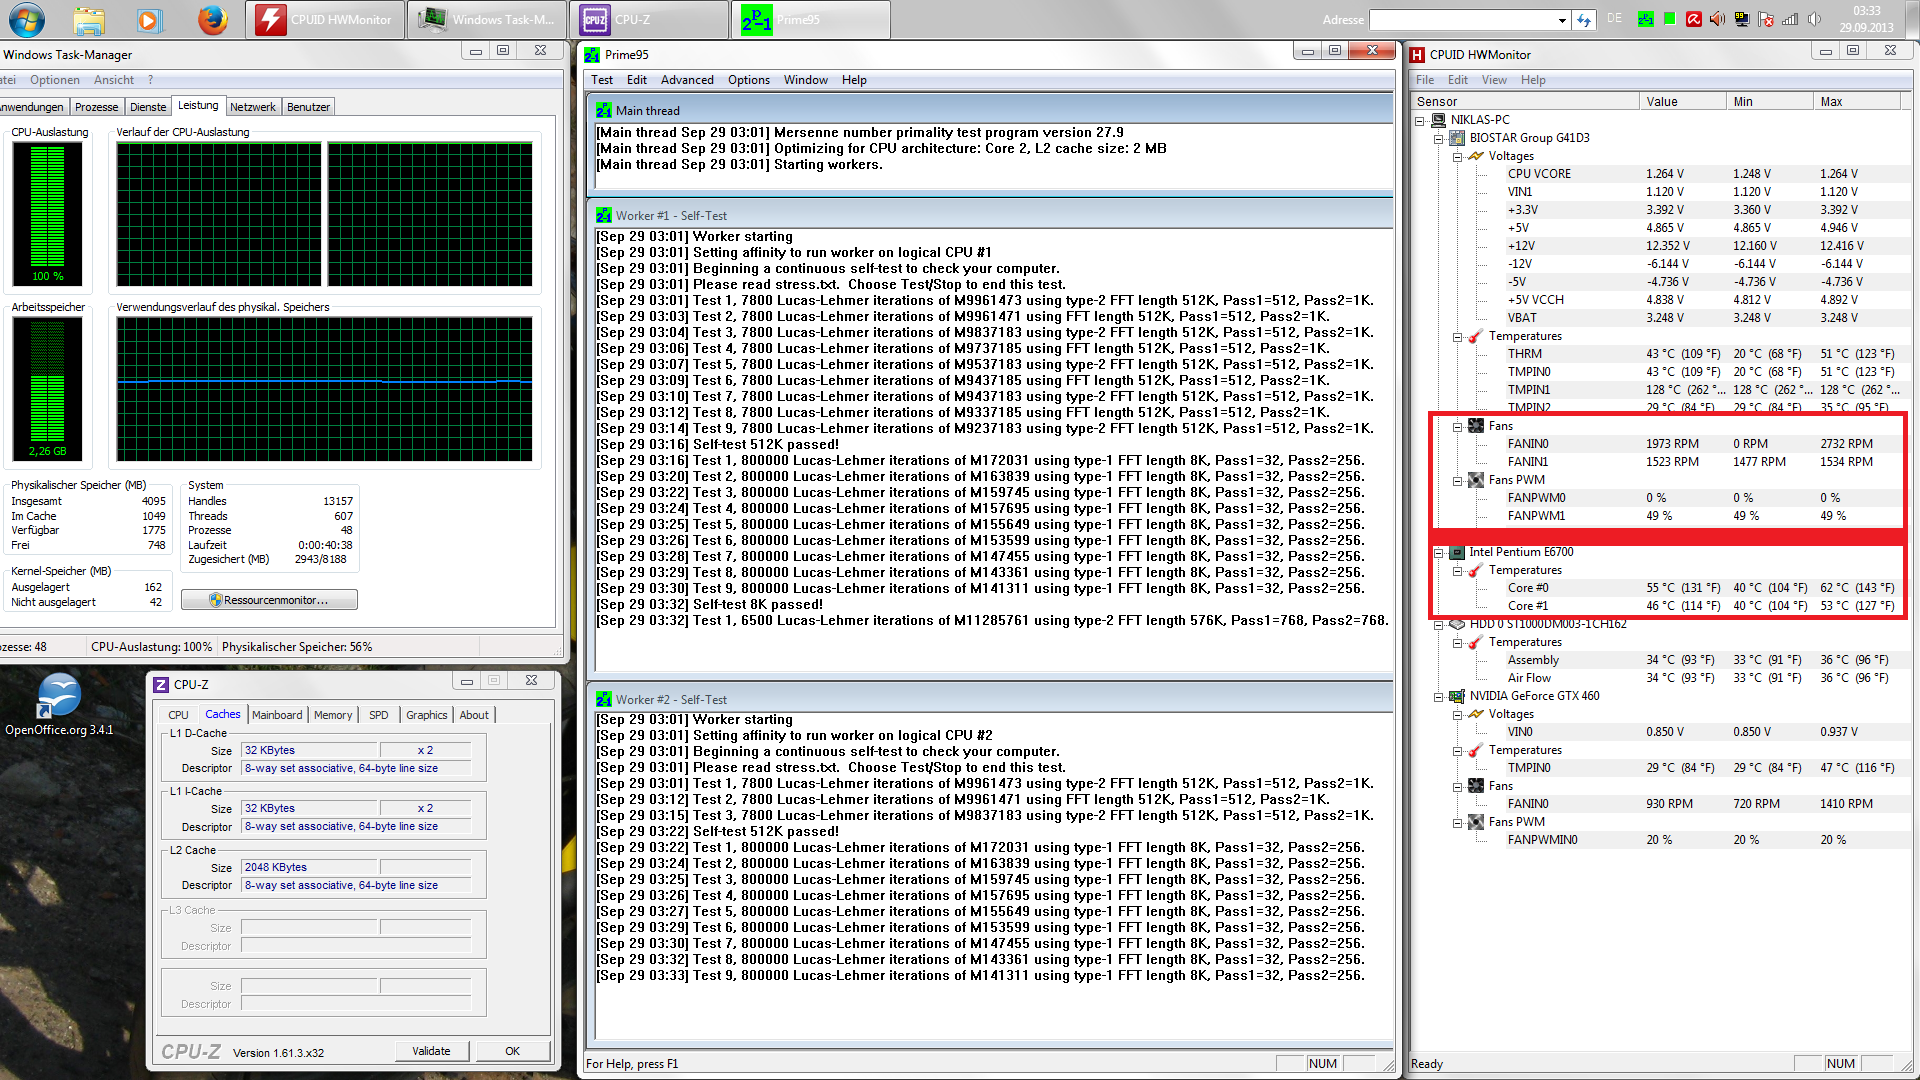The width and height of the screenshot is (1920, 1080).
Task: Click the Max column header in HWMonitor
Action: point(1856,102)
